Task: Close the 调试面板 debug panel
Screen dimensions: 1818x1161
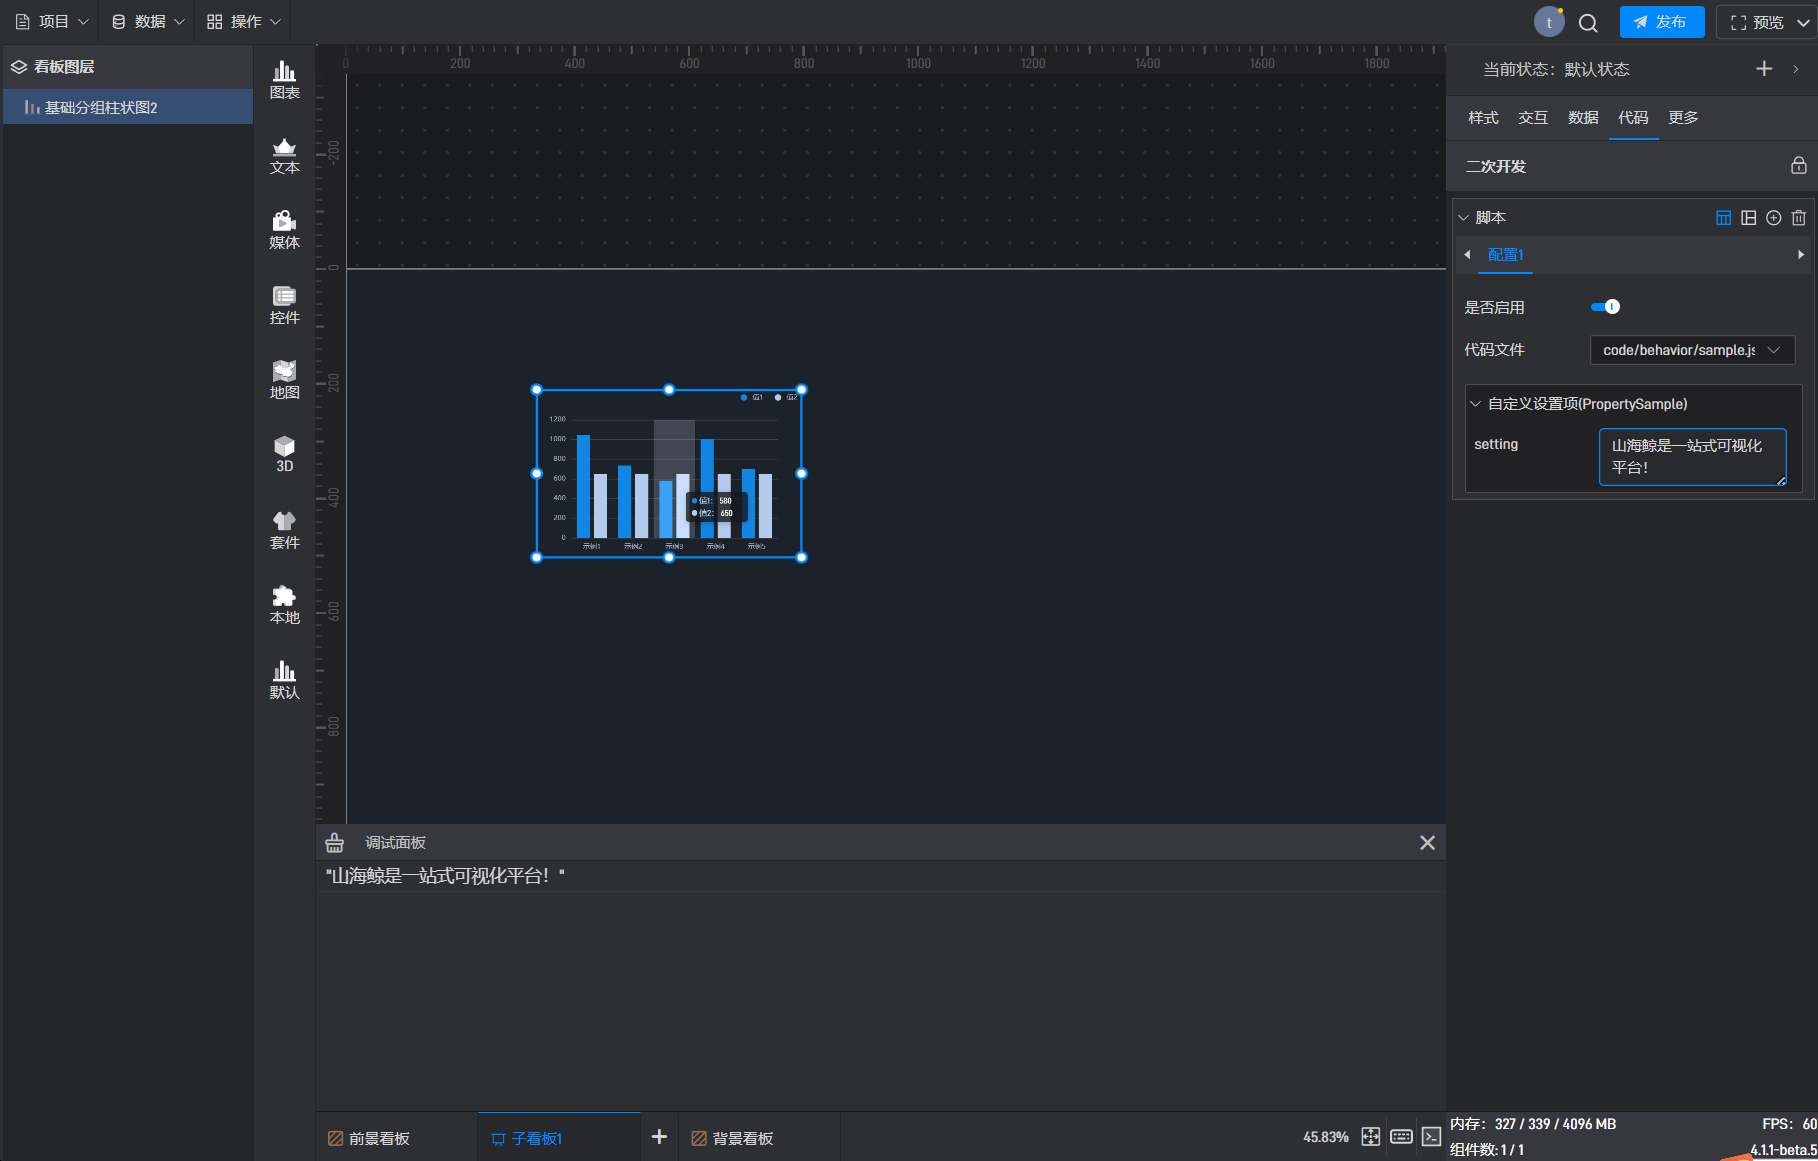Action: (1427, 843)
